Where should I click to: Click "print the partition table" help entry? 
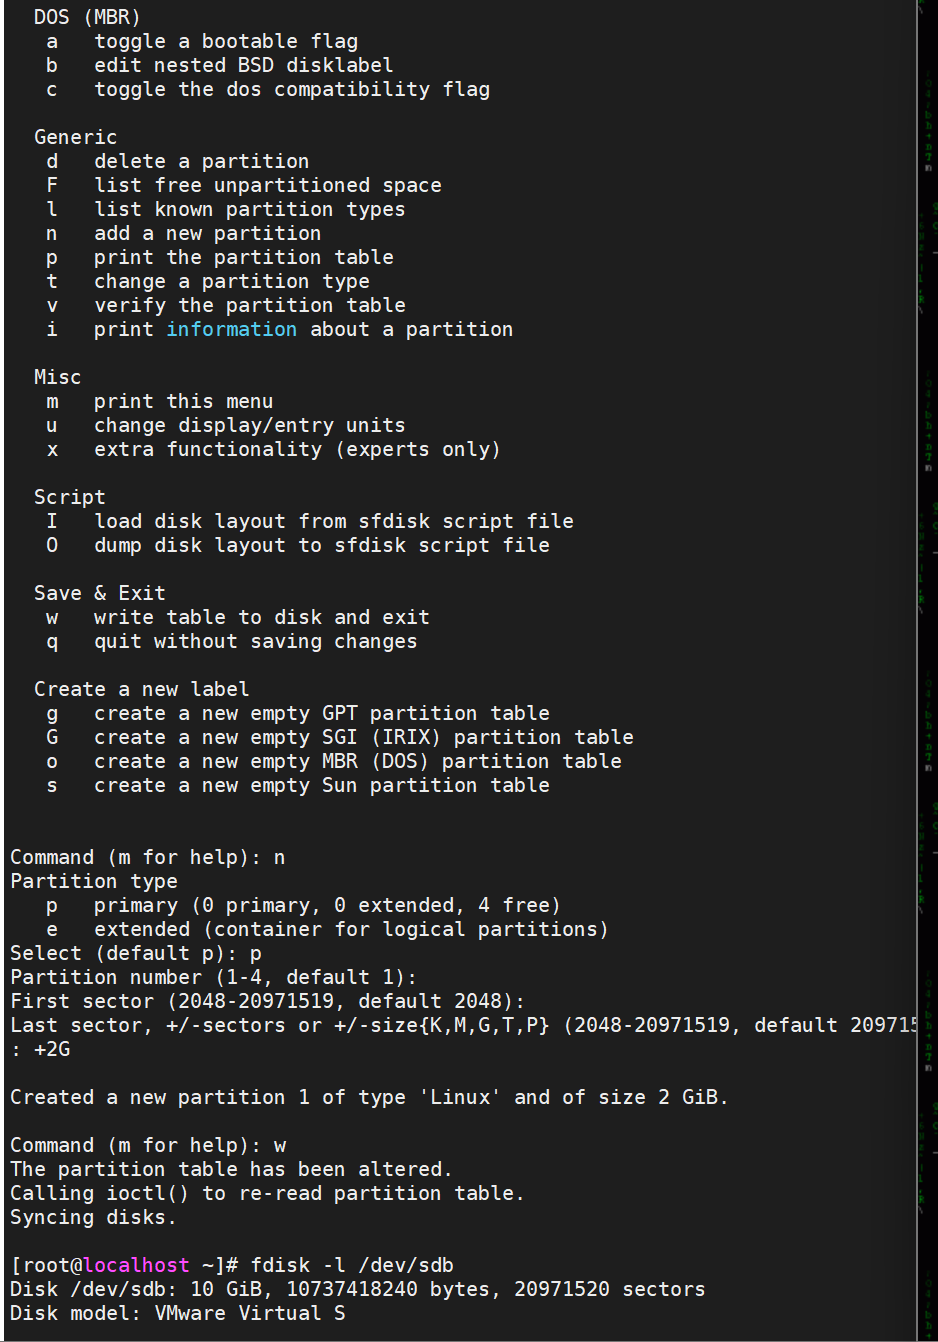[243, 257]
